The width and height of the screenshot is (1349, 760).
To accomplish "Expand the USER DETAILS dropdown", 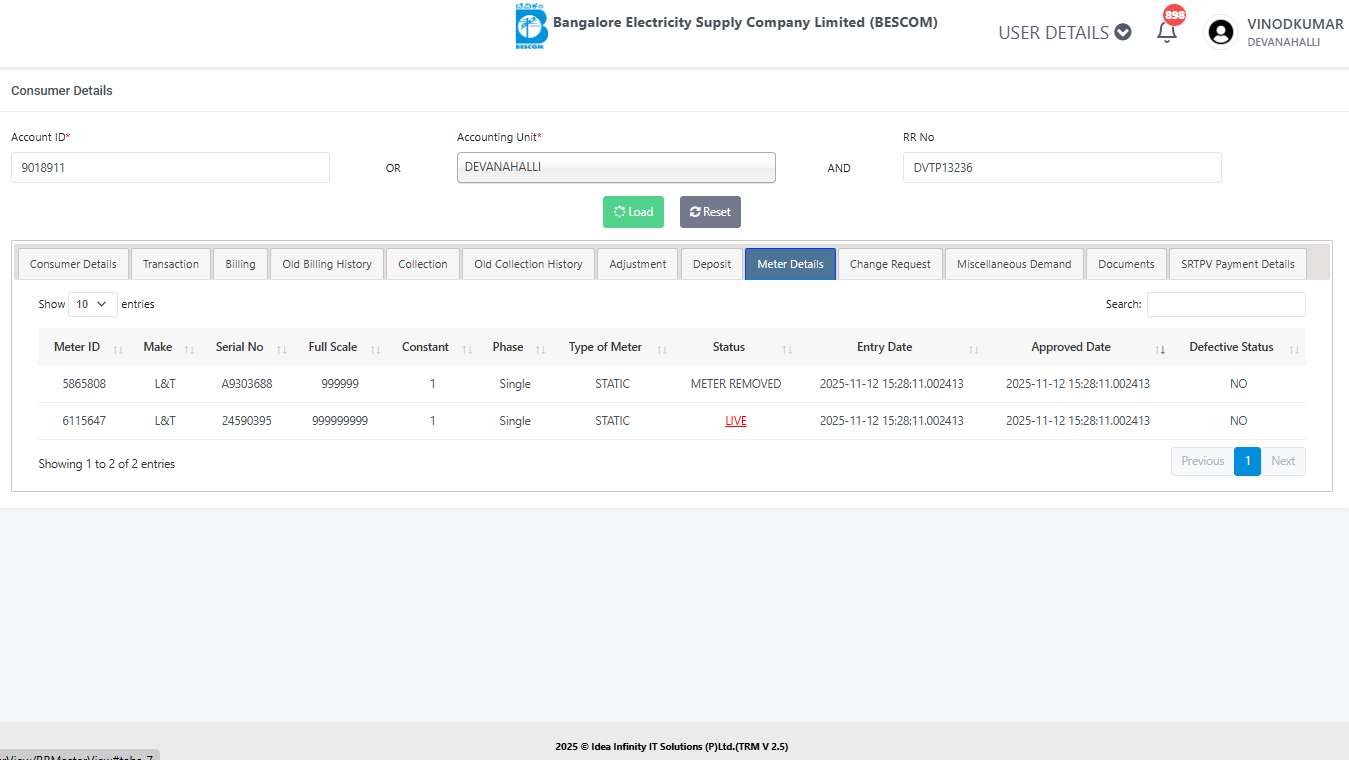I will tap(1064, 32).
